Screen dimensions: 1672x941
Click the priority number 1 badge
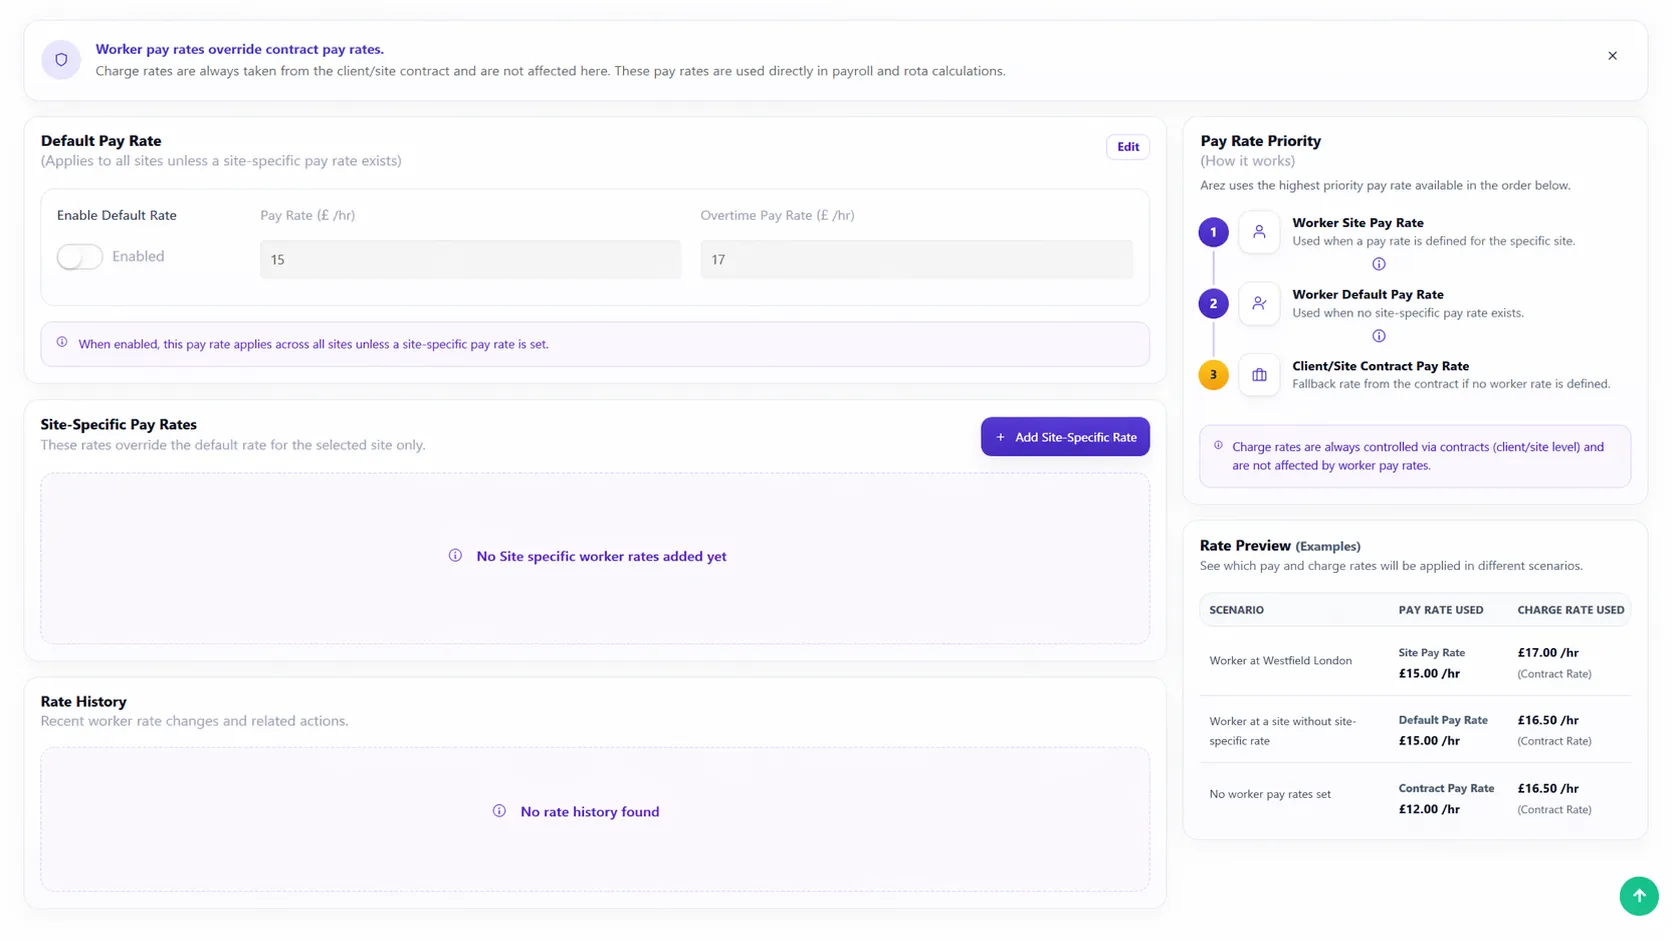point(1213,232)
